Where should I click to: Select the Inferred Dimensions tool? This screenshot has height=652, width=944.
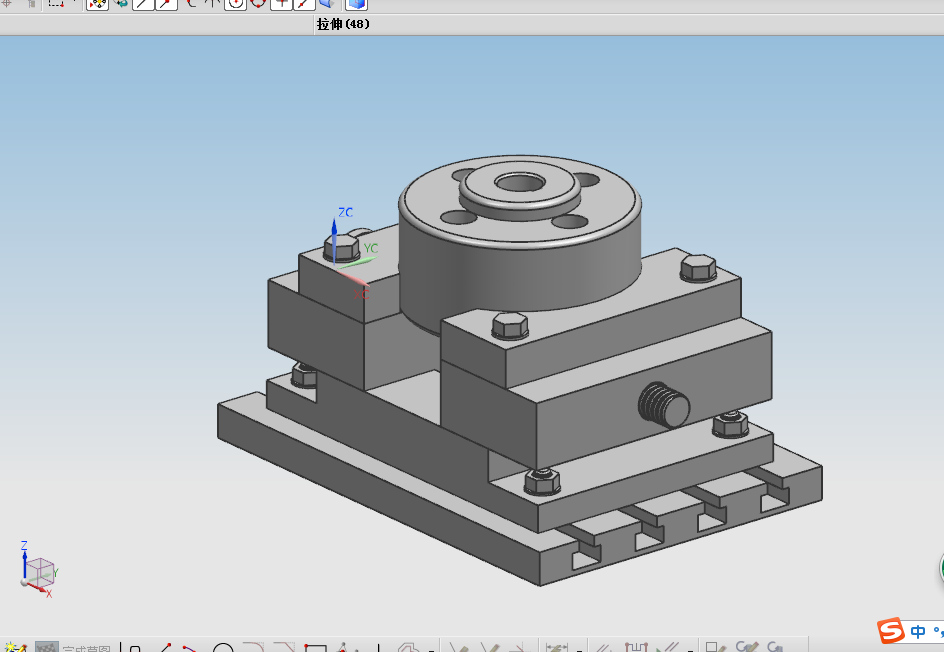point(556,647)
